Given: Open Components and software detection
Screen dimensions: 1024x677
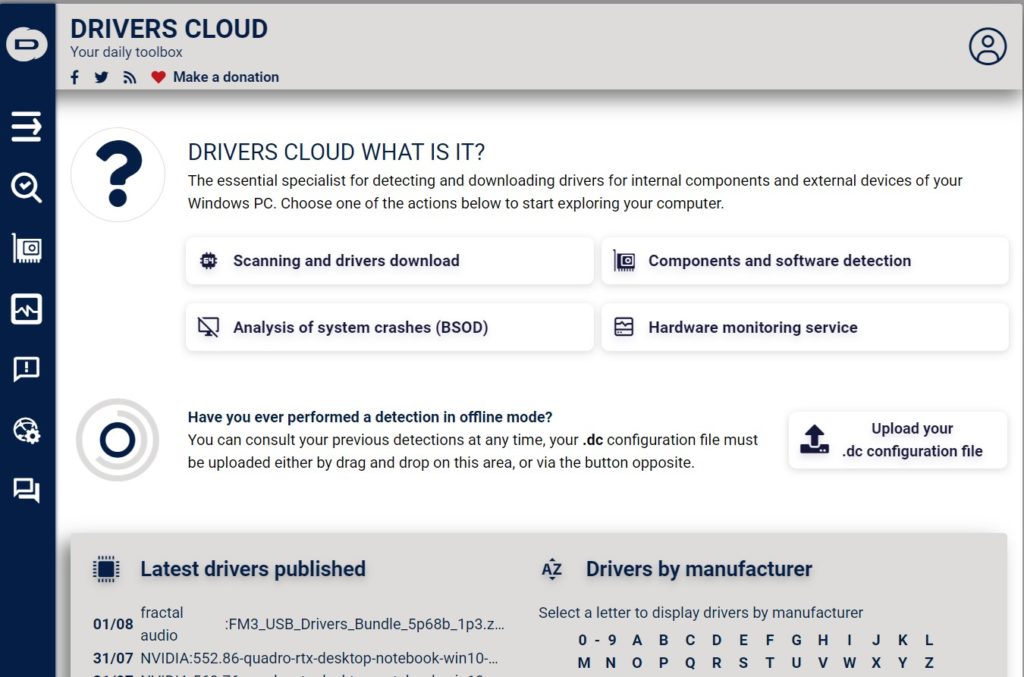Looking at the screenshot, I should pyautogui.click(x=804, y=260).
